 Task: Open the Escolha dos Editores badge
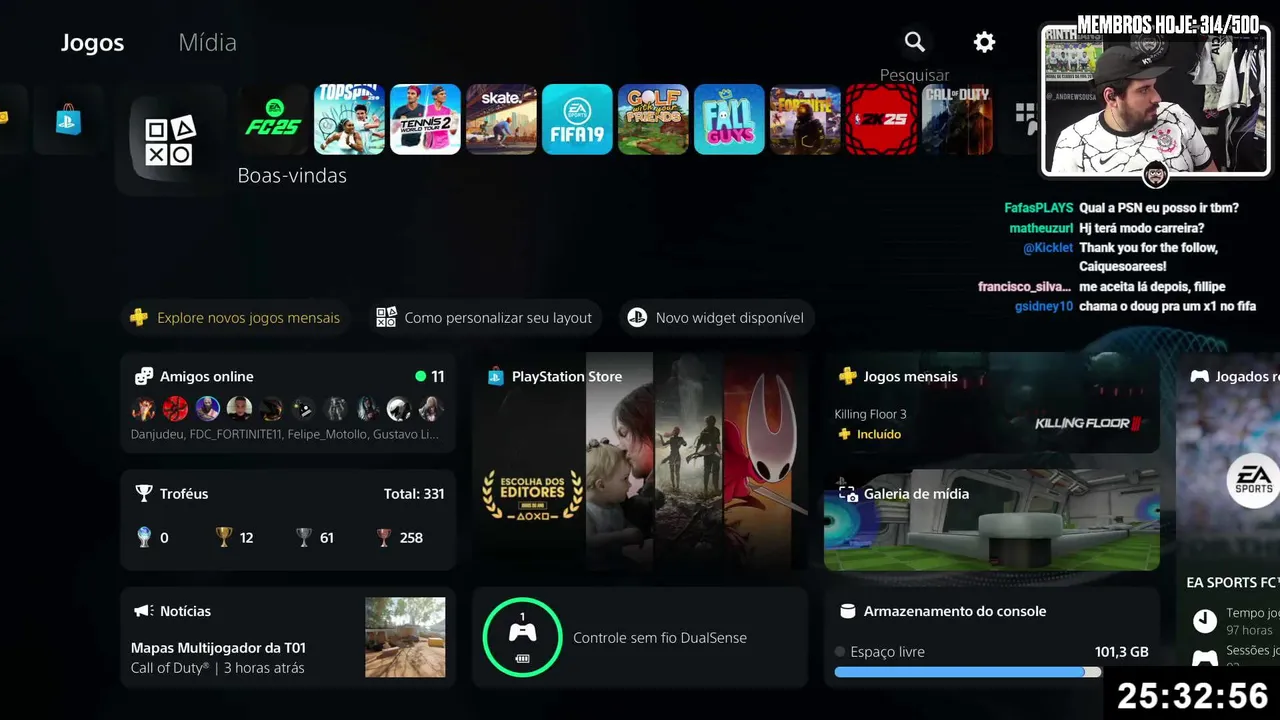[532, 494]
